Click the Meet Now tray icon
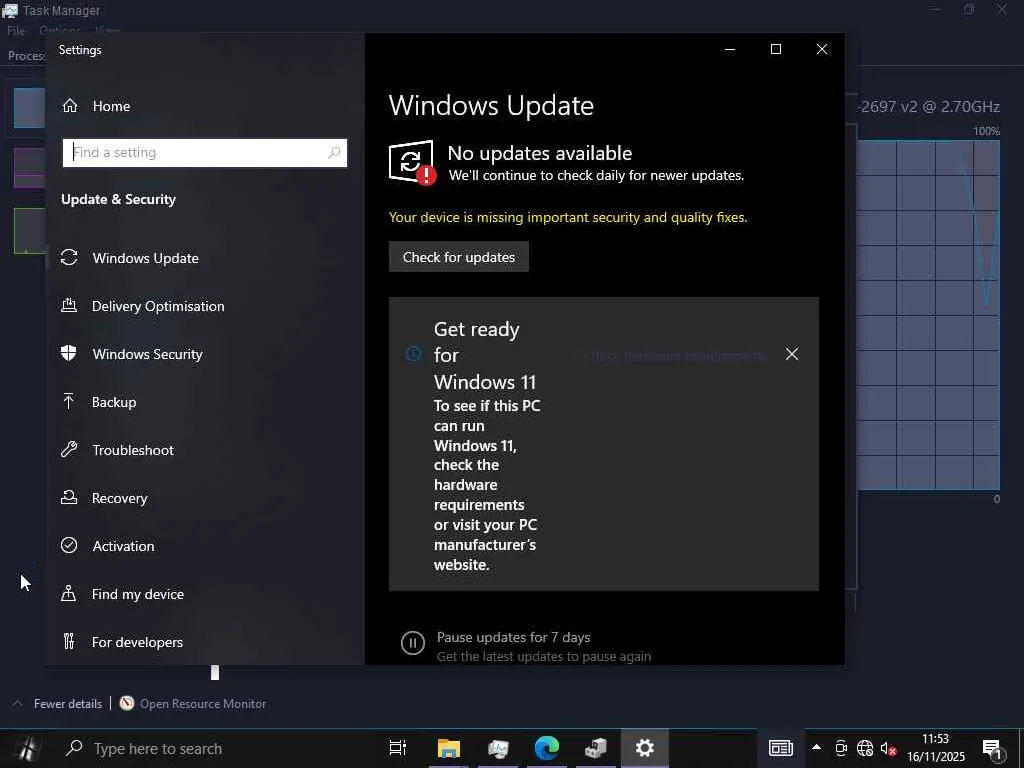The width and height of the screenshot is (1024, 768). pos(841,748)
